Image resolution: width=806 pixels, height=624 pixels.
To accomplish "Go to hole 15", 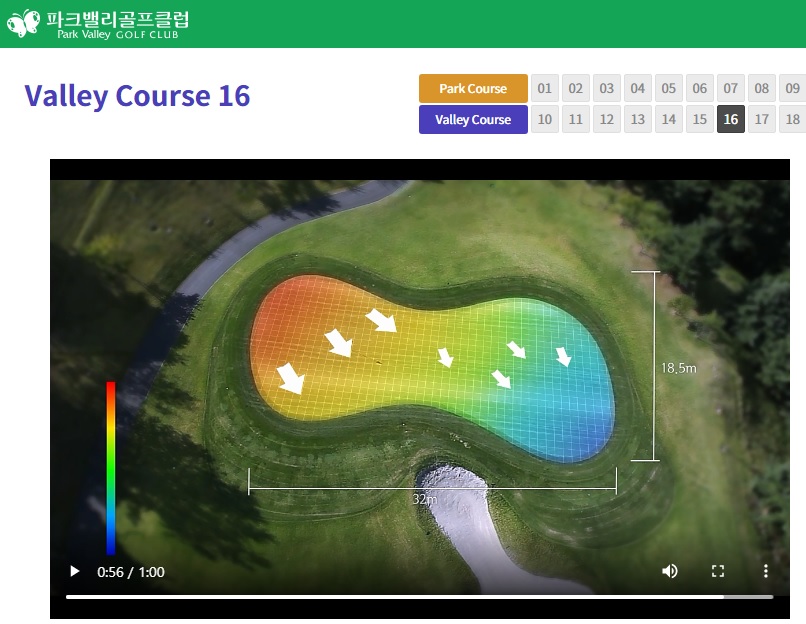I will [x=700, y=119].
